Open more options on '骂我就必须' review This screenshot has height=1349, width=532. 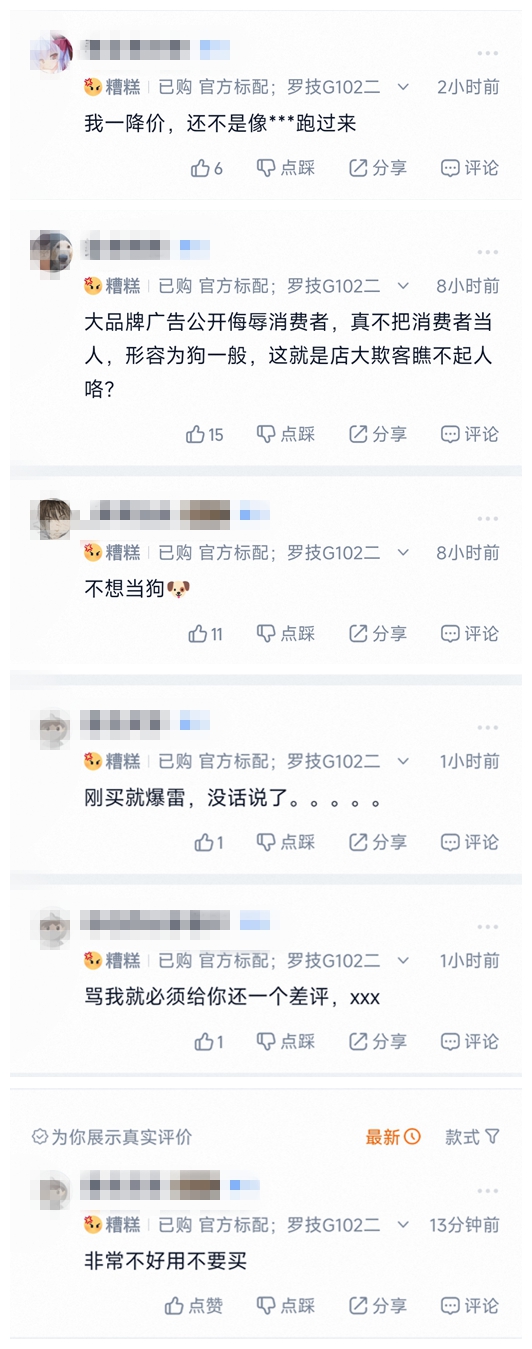(487, 926)
